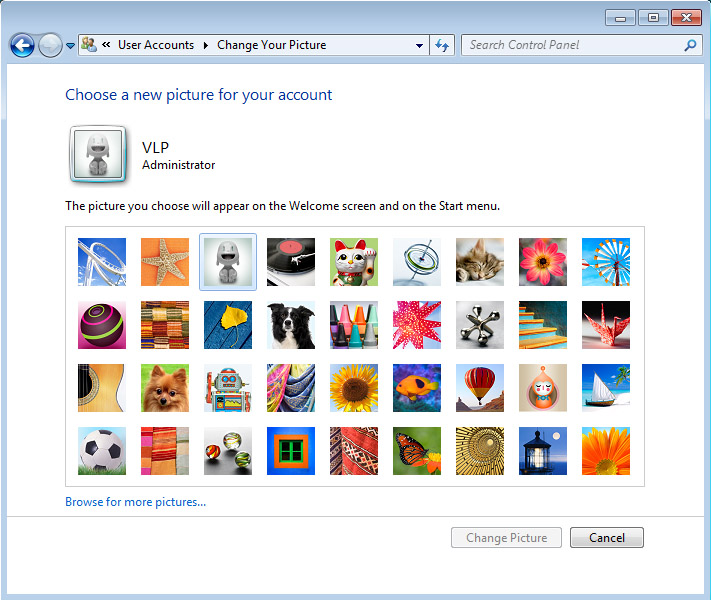Click the User Accounts icon in address bar
The height and width of the screenshot is (600, 711).
[x=89, y=45]
